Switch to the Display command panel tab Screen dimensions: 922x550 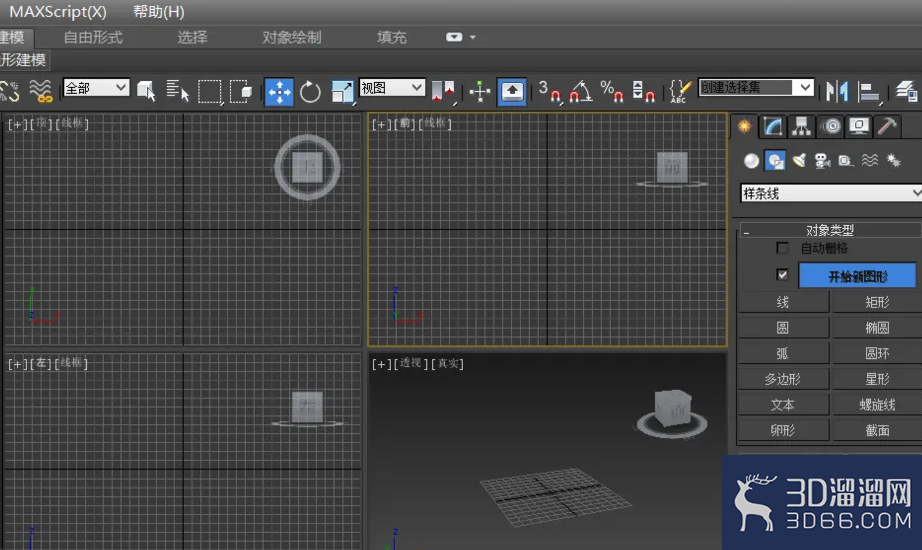859,126
